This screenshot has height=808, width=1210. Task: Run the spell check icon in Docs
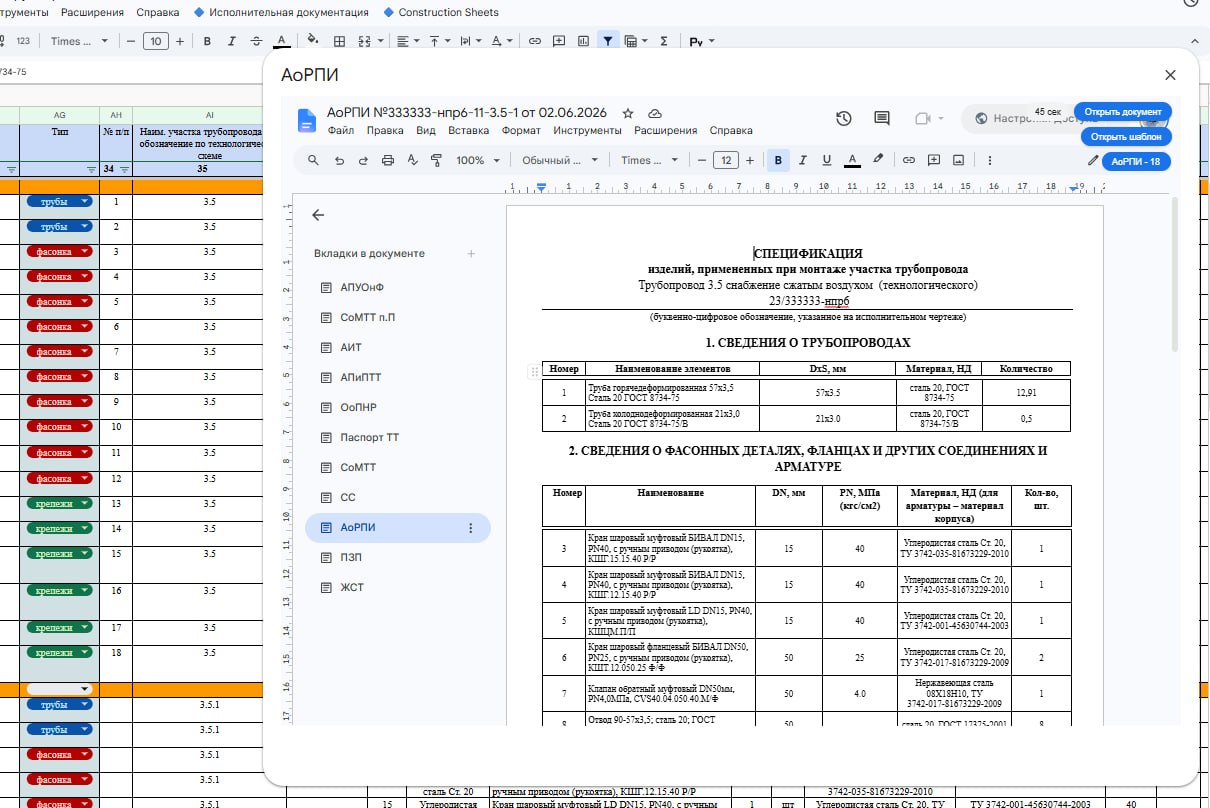pos(412,160)
